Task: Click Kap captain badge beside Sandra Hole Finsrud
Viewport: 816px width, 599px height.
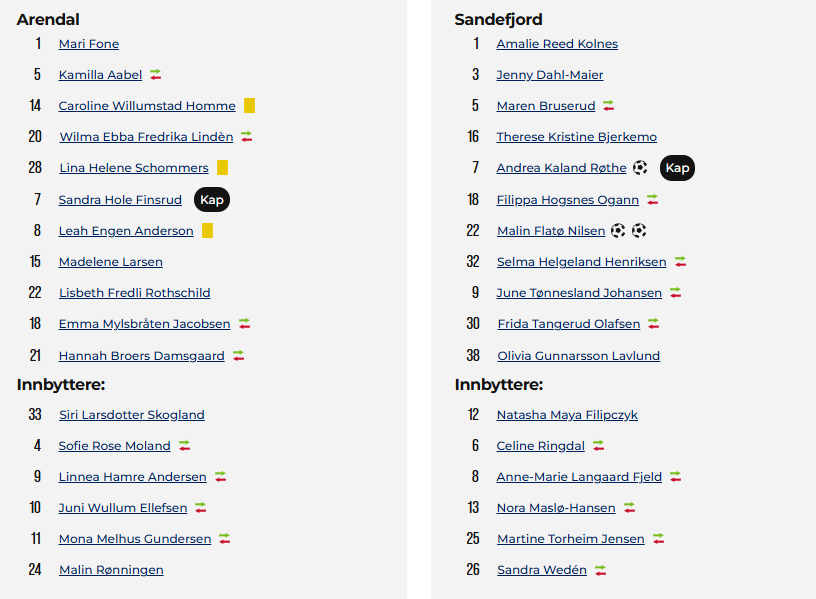Action: [x=212, y=200]
